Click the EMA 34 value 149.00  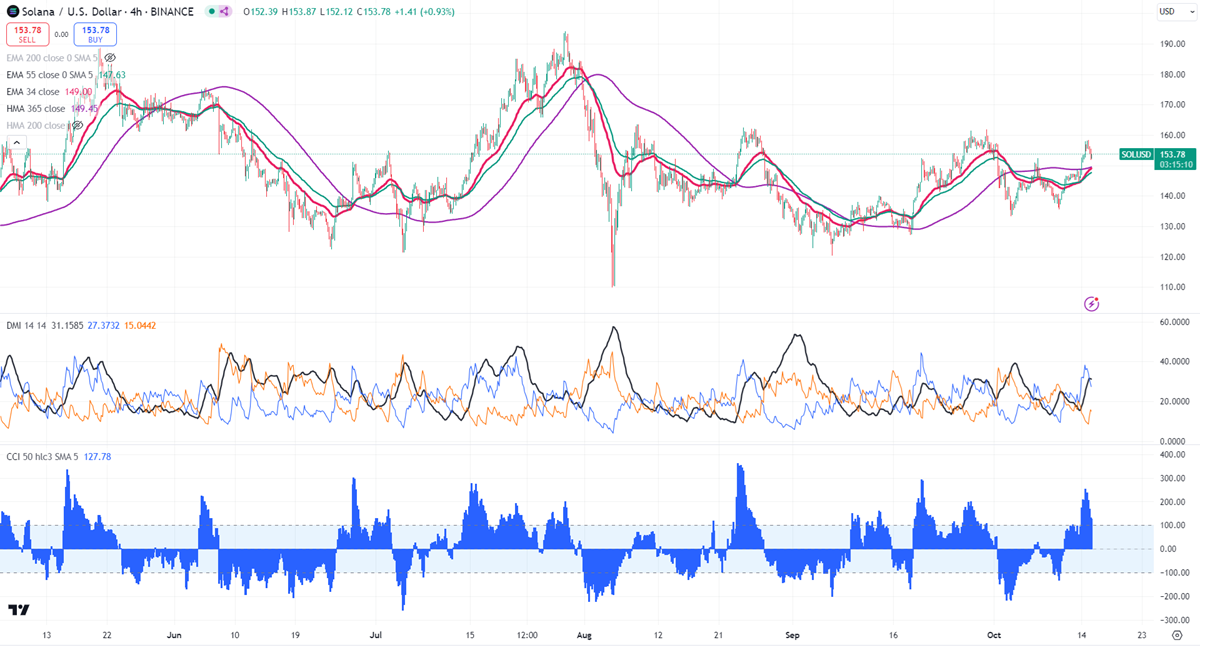78,92
